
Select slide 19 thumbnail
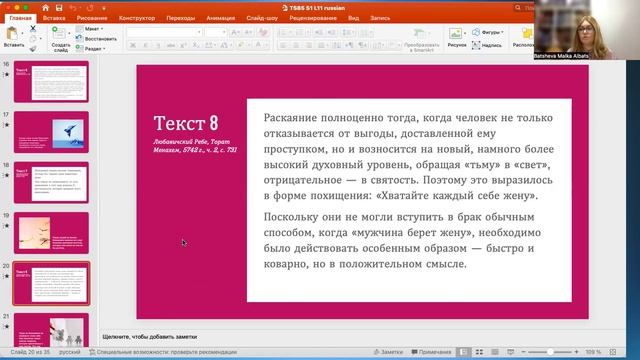(51, 233)
